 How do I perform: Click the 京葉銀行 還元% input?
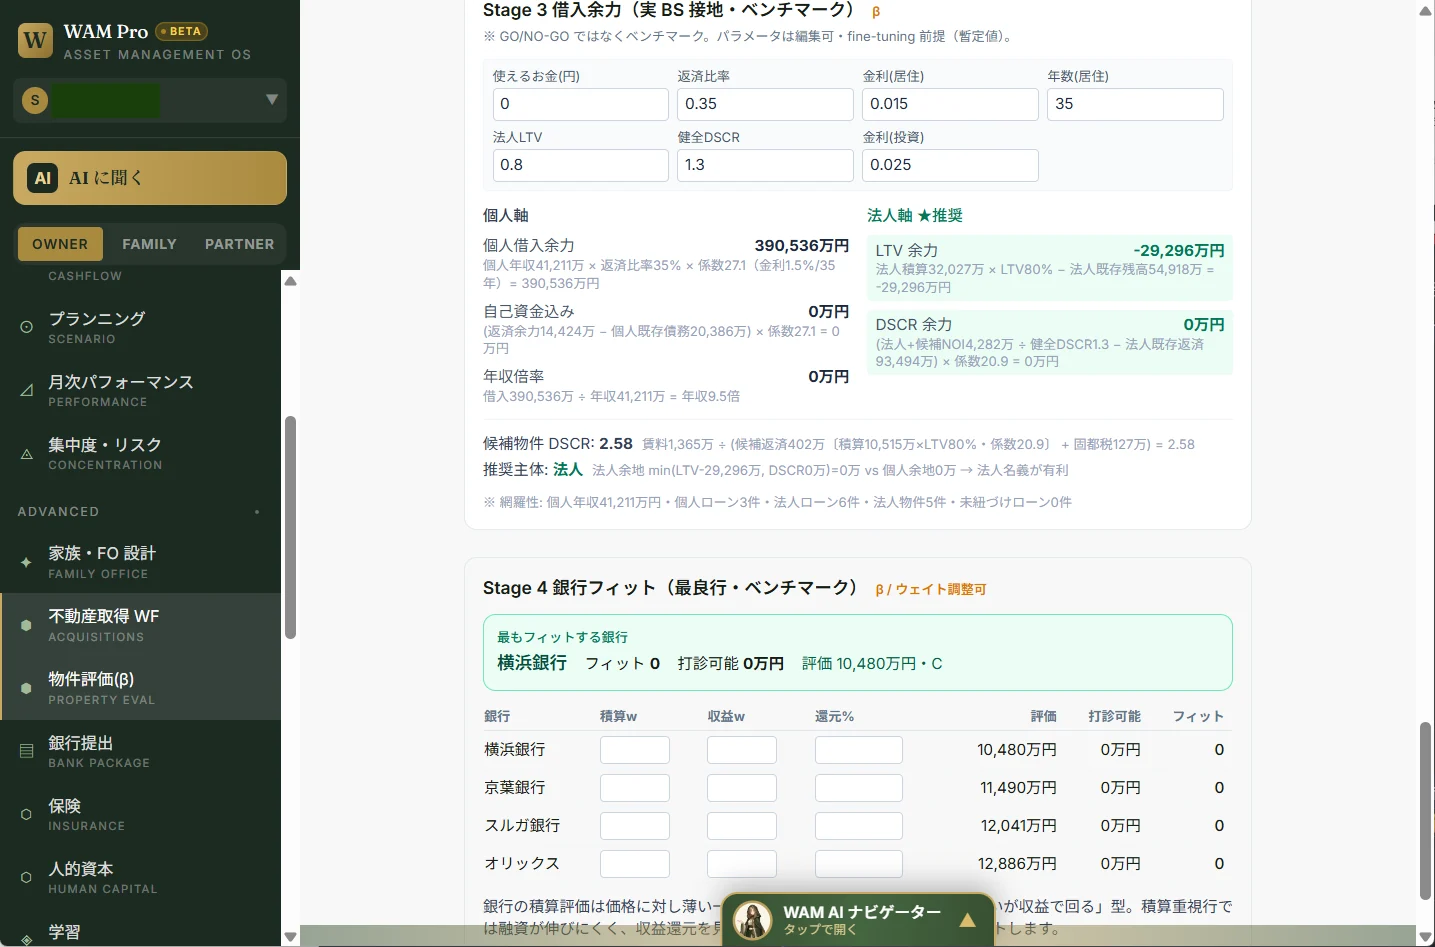point(859,788)
